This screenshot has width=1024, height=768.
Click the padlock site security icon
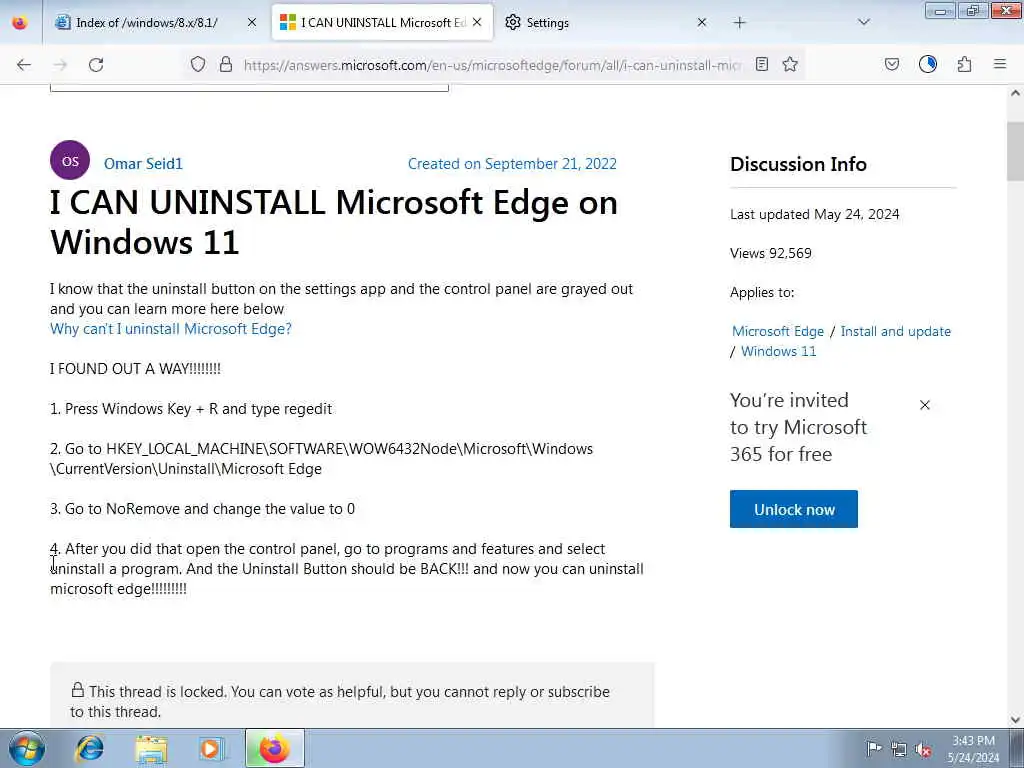[x=226, y=64]
